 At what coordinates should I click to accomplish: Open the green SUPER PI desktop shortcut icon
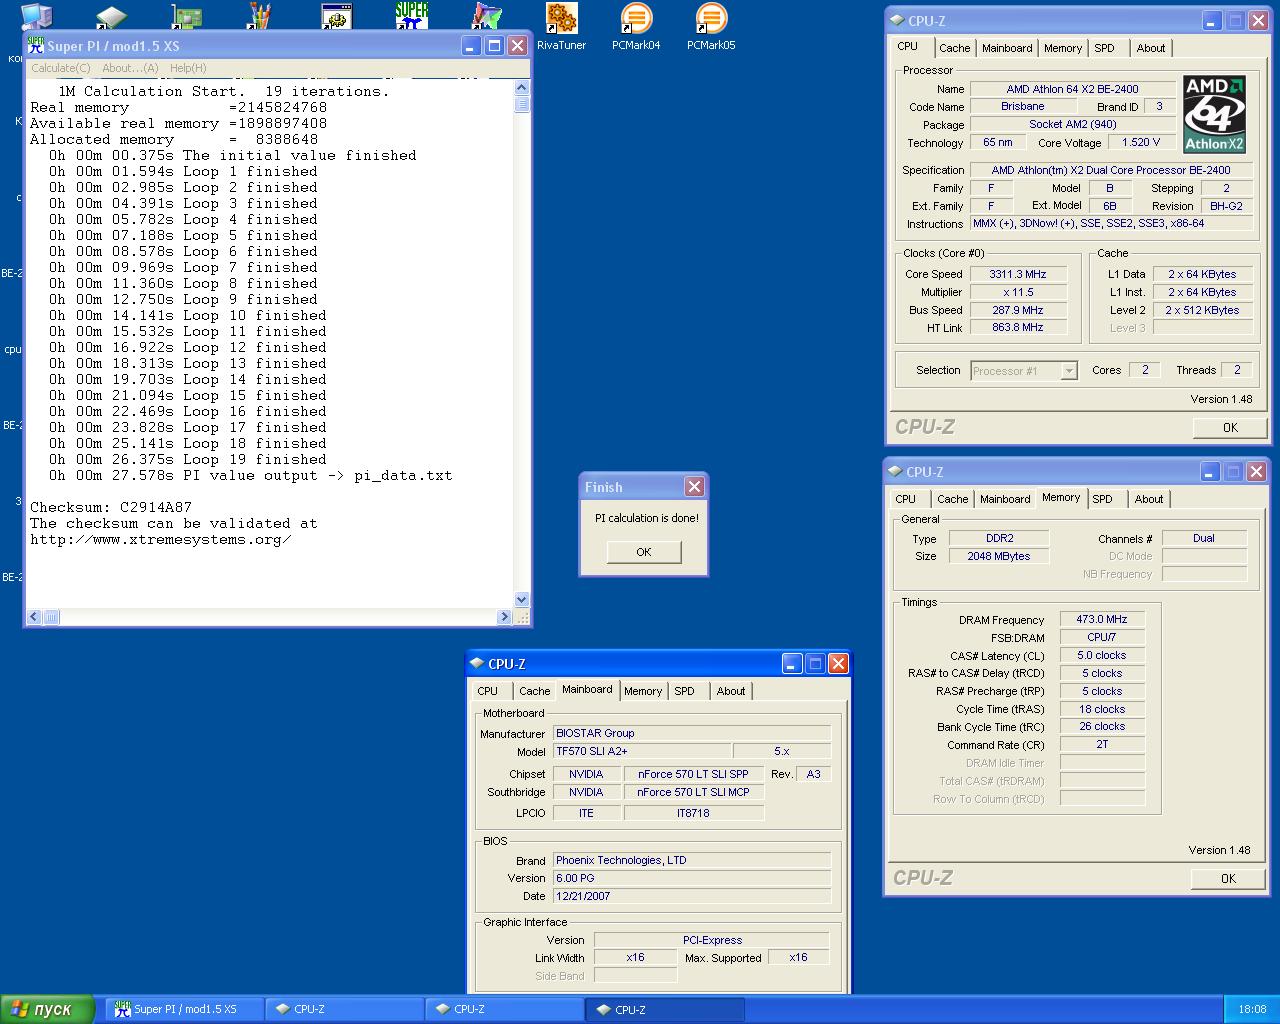pyautogui.click(x=411, y=16)
